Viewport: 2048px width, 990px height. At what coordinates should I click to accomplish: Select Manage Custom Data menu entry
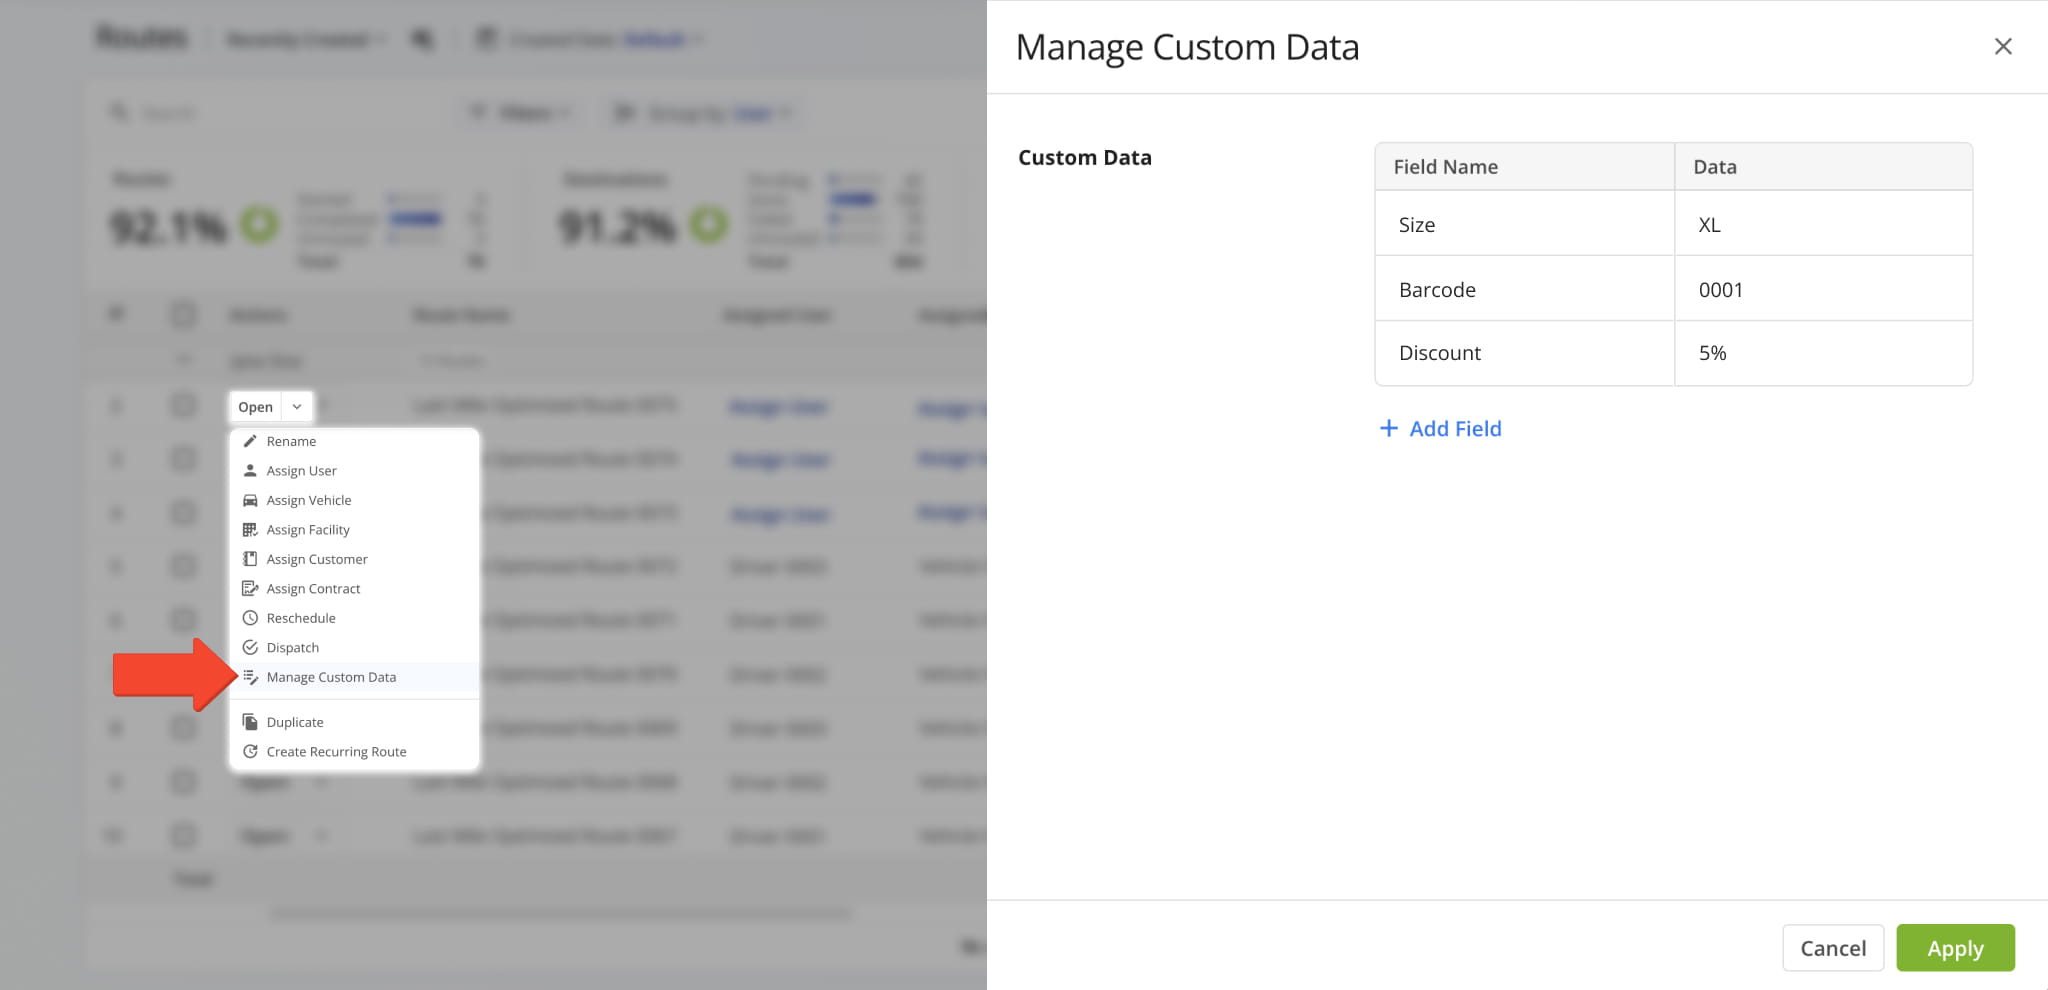click(x=331, y=677)
